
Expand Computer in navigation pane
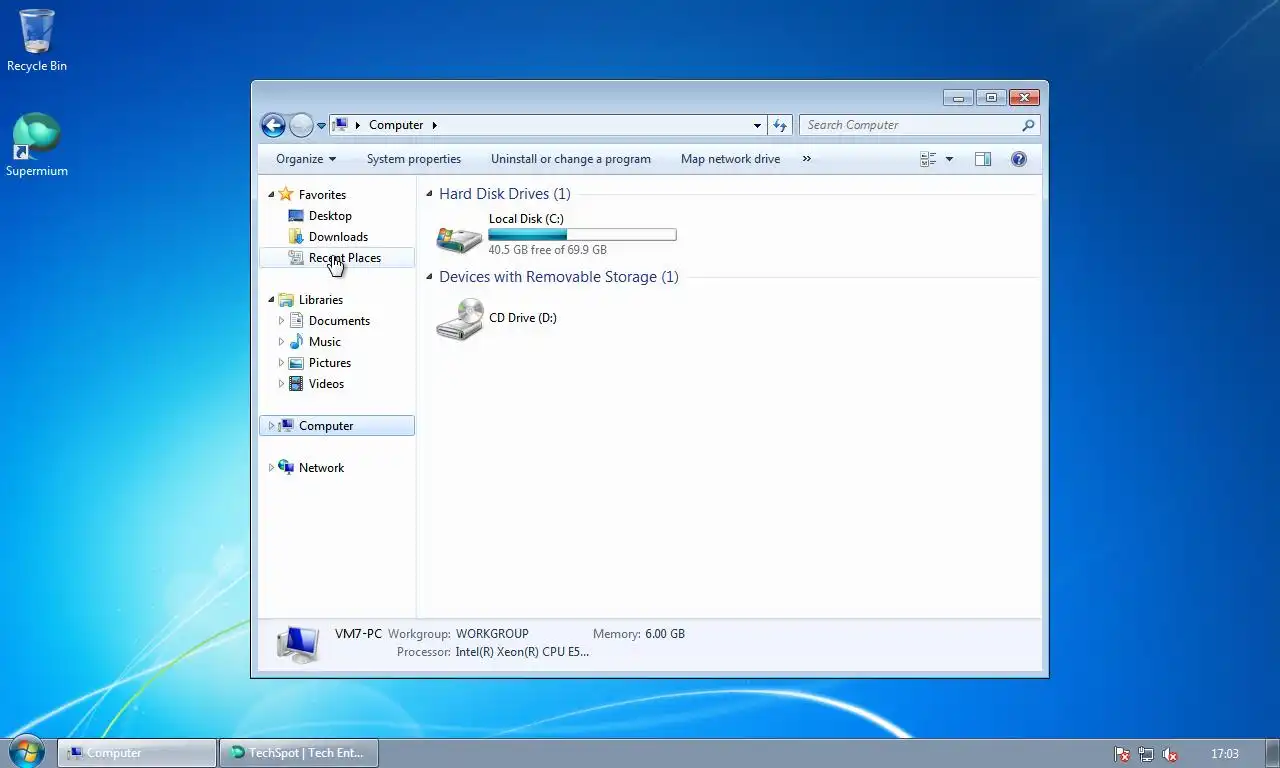(x=271, y=426)
